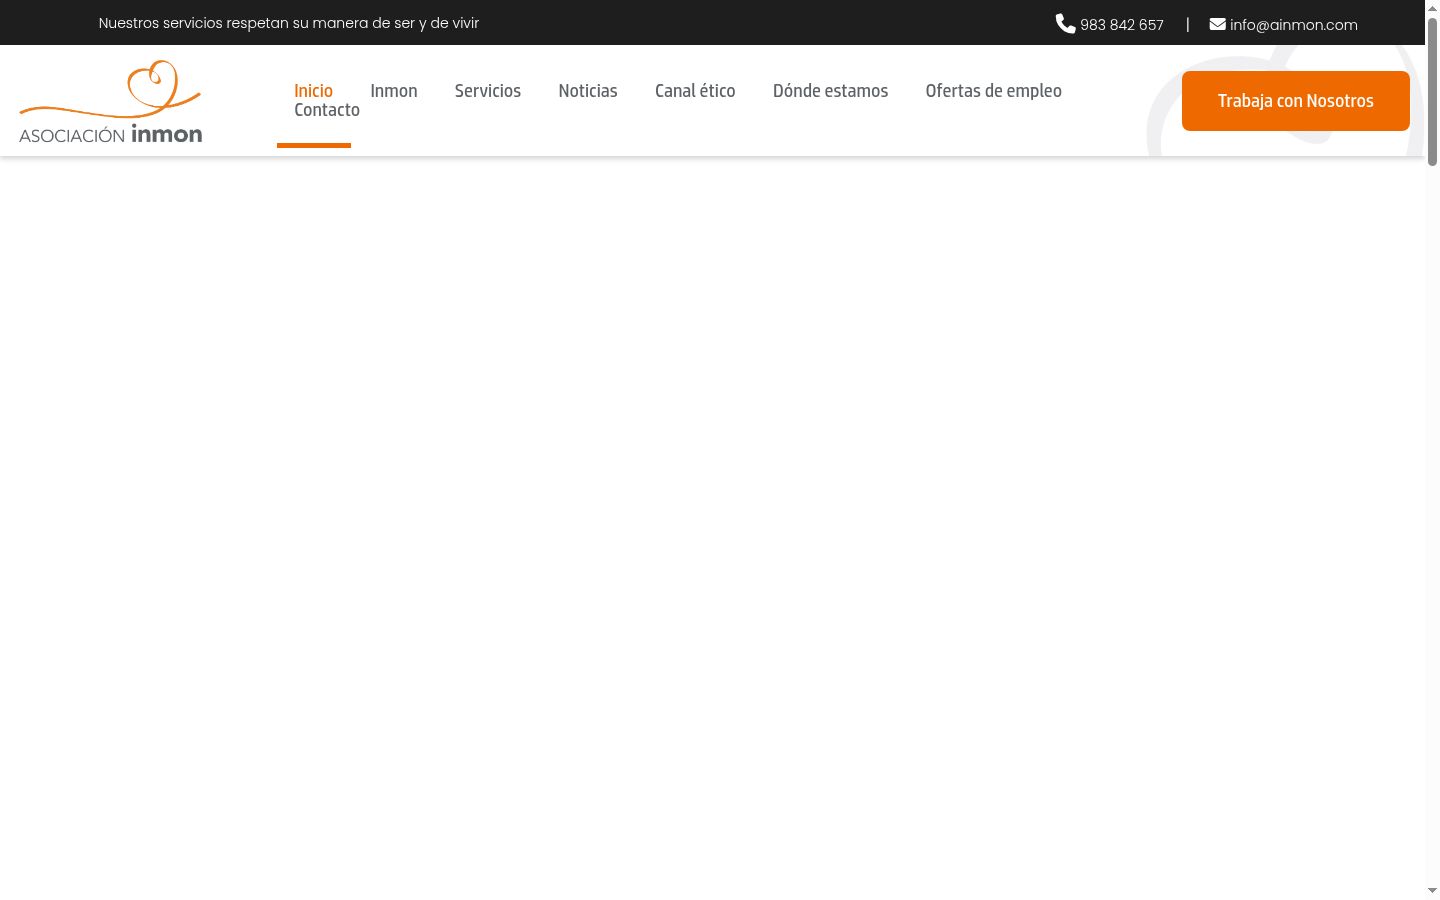1440x900 pixels.
Task: Open the info@ainmon.com email link
Action: pos(1294,25)
